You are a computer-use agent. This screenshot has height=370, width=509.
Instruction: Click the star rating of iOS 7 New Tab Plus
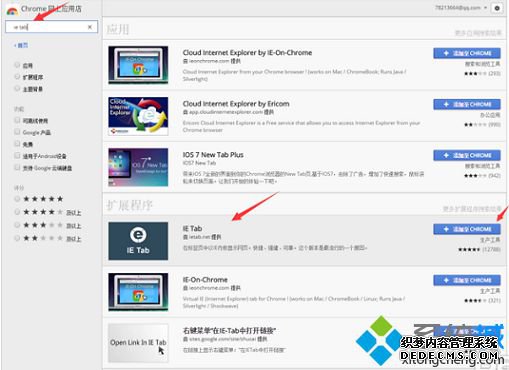(476, 176)
